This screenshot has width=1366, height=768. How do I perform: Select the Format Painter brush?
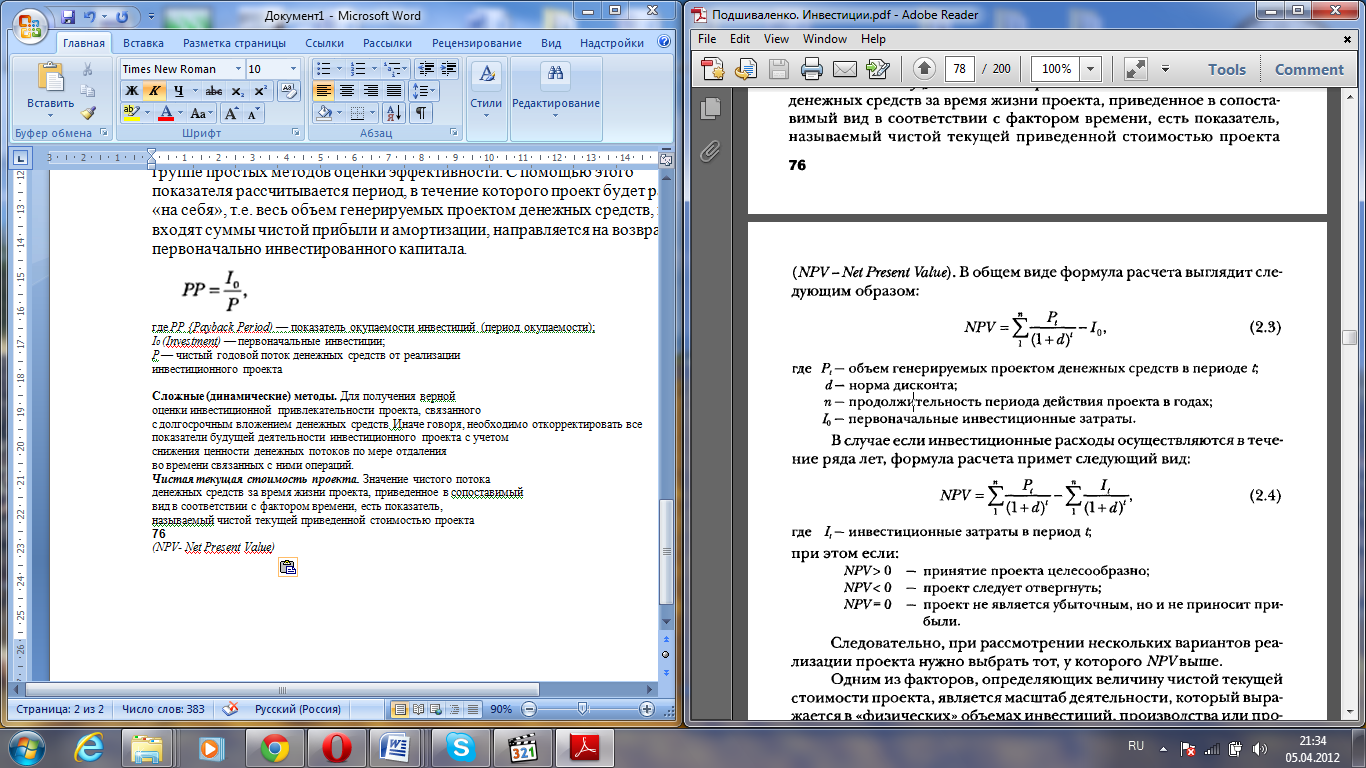(88, 114)
